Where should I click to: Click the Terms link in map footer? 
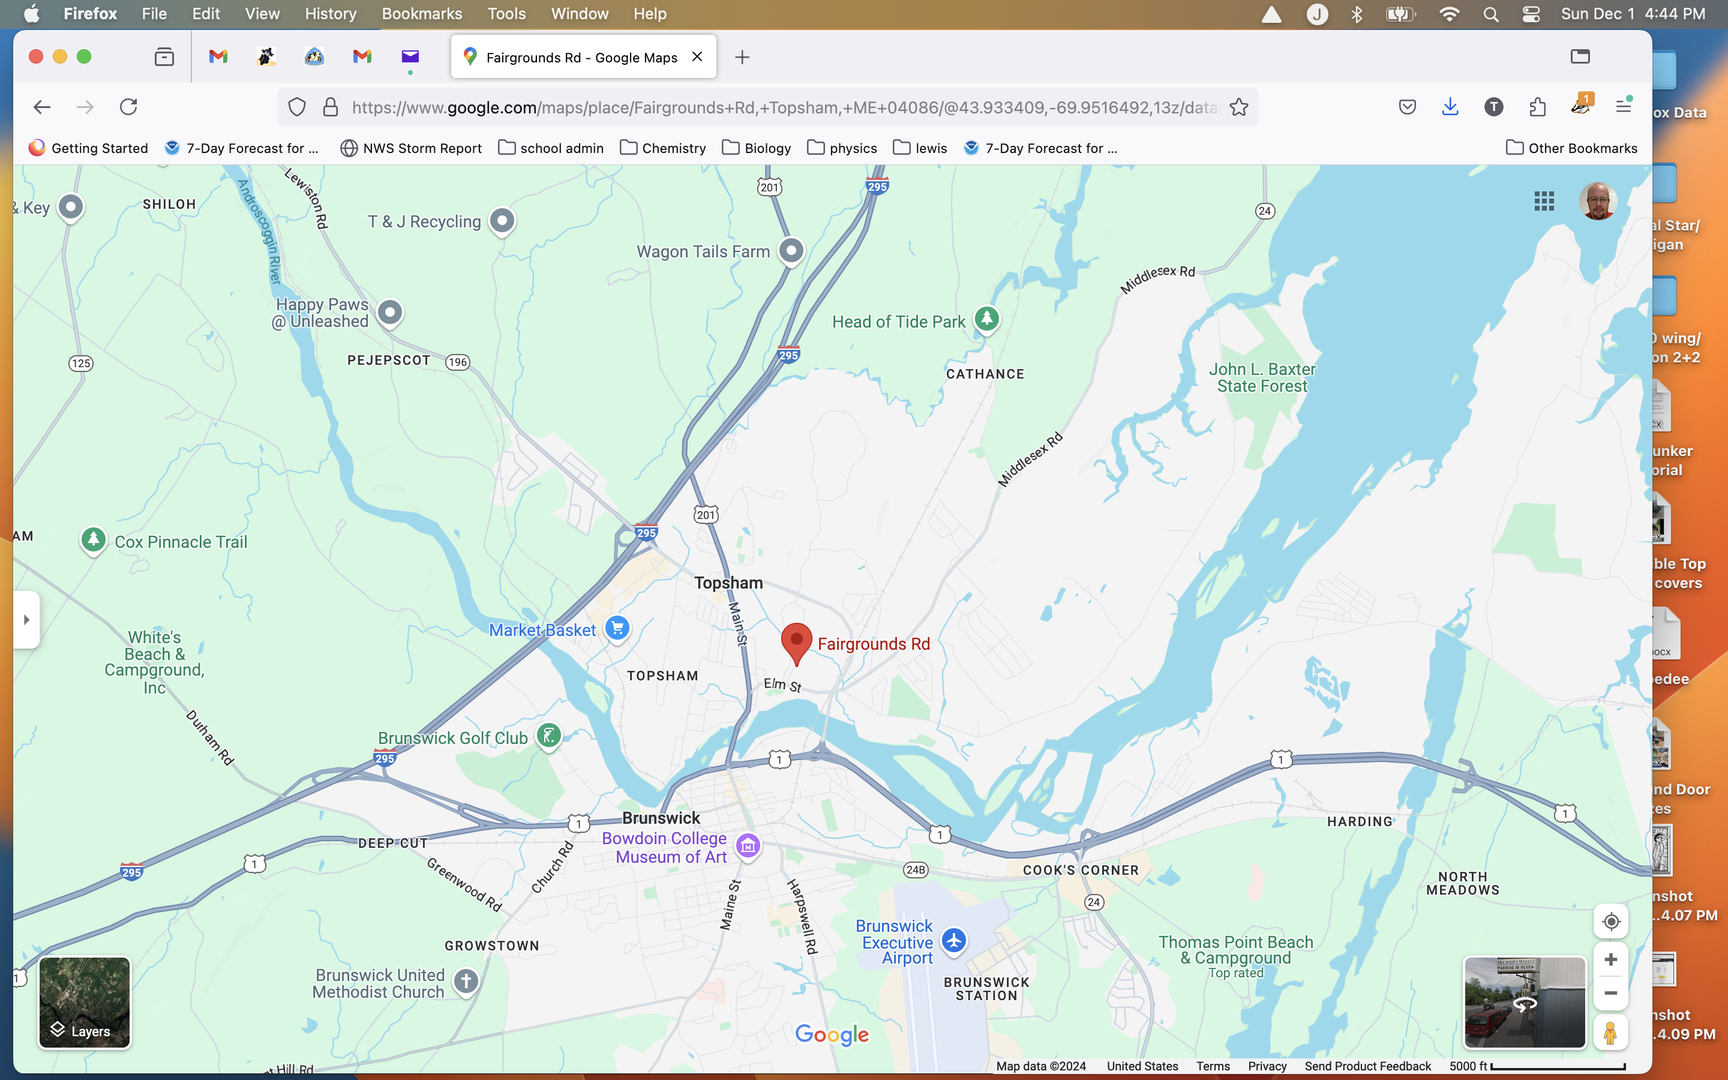(x=1213, y=1066)
